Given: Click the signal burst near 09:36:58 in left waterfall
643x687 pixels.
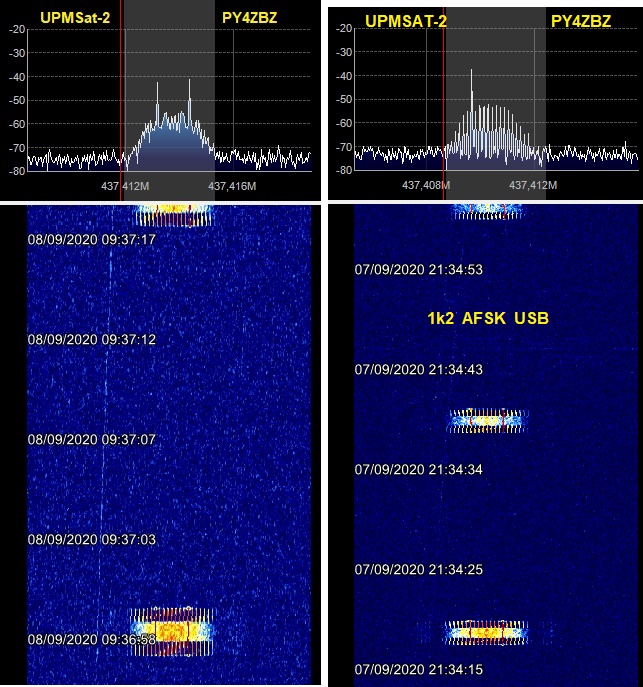Looking at the screenshot, I should point(172,631).
